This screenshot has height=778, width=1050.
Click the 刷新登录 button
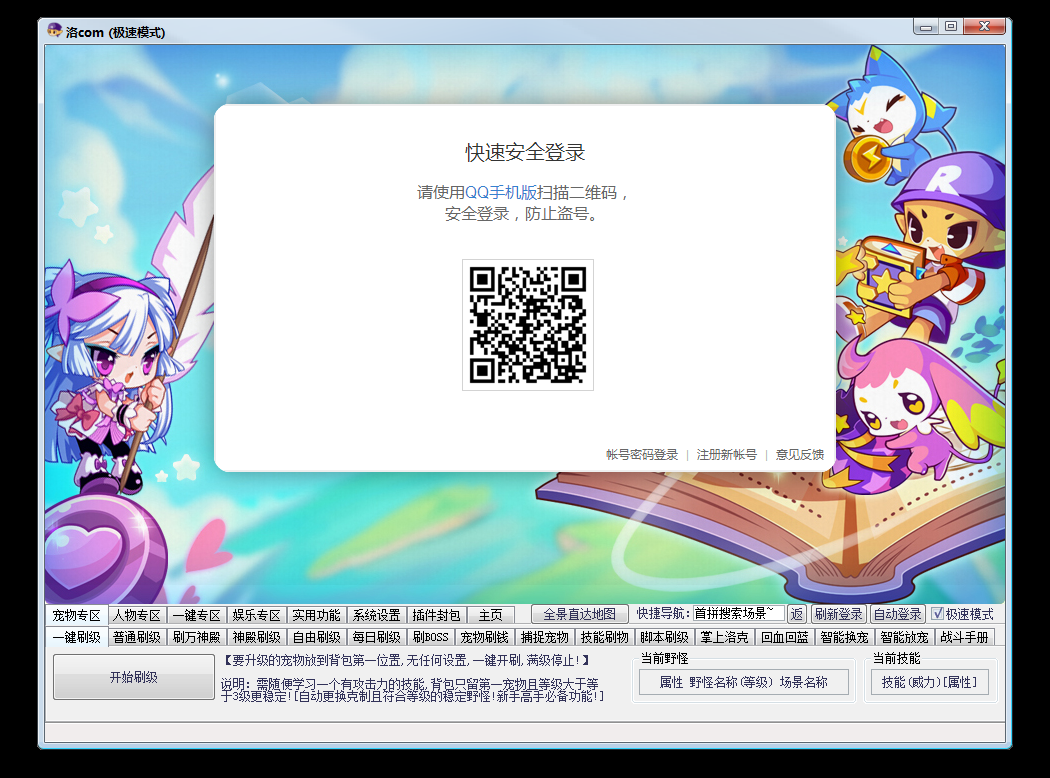(838, 614)
